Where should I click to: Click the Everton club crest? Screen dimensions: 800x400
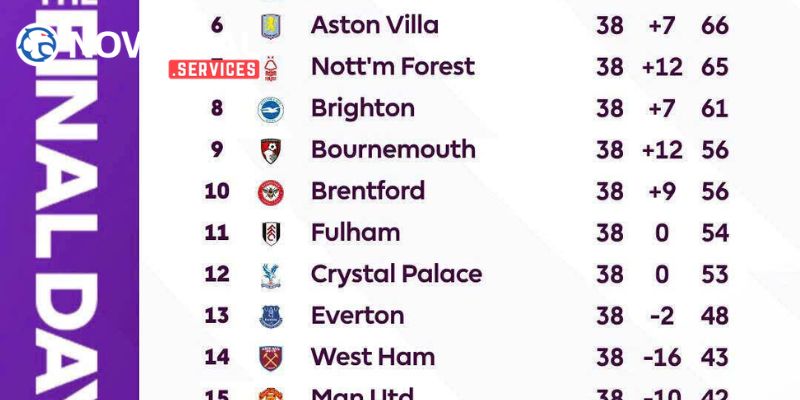click(x=270, y=316)
